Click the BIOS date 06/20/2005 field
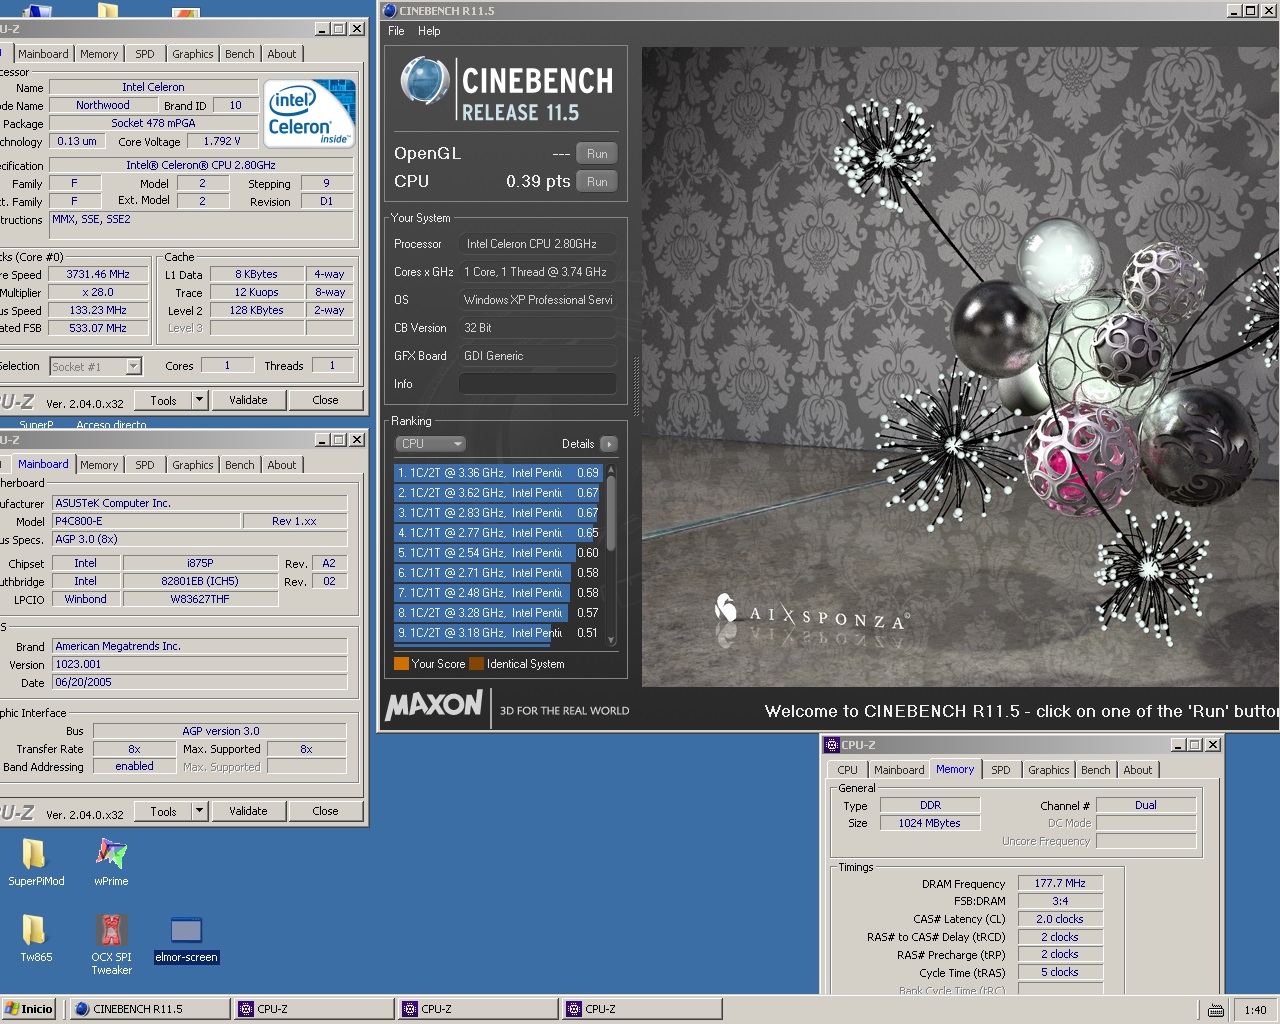The height and width of the screenshot is (1024, 1280). [199, 682]
